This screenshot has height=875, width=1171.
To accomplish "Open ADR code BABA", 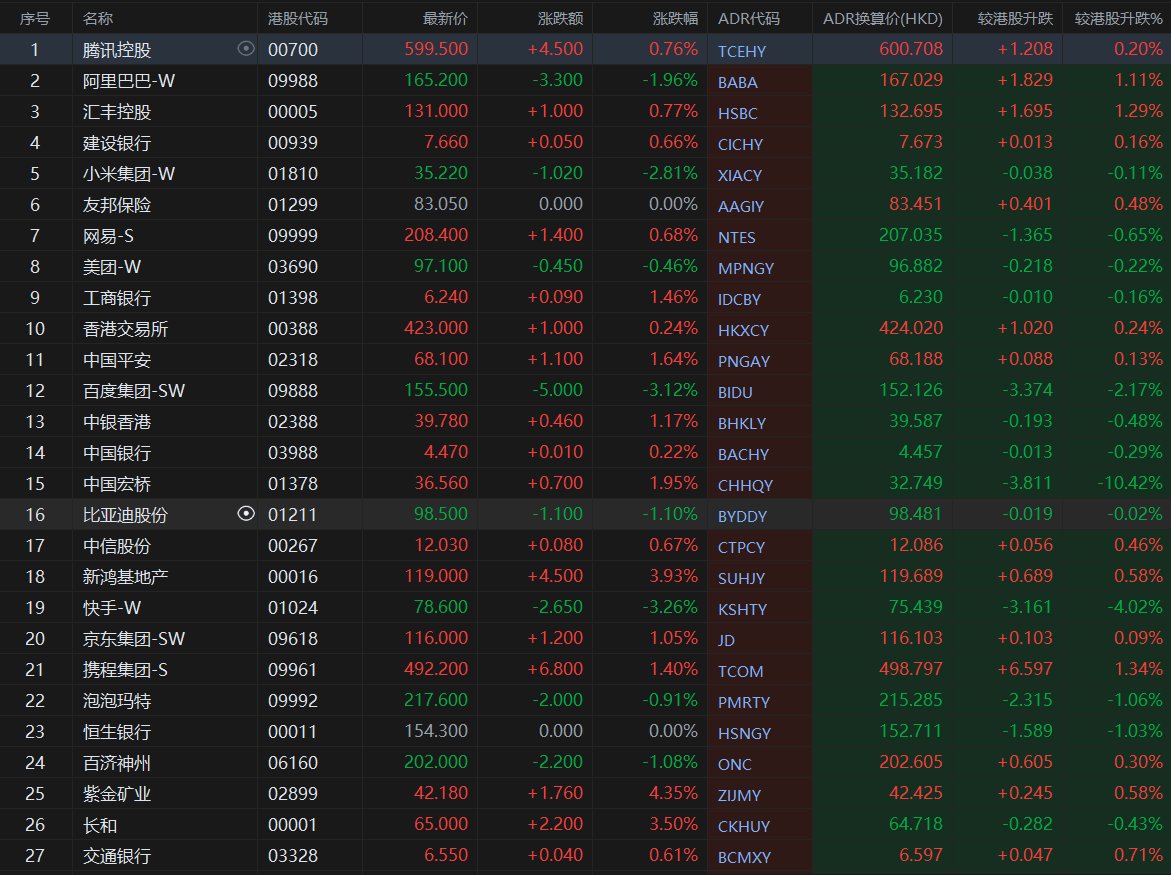I will (737, 82).
